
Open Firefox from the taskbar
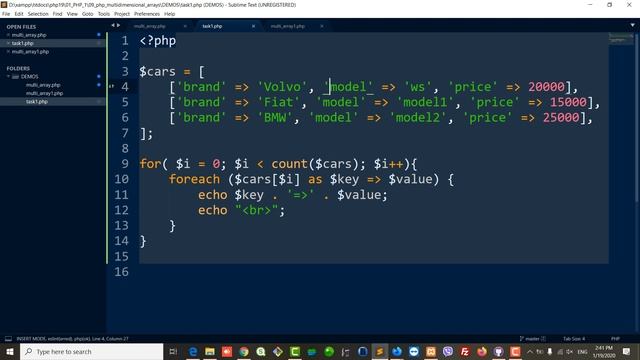(482, 351)
